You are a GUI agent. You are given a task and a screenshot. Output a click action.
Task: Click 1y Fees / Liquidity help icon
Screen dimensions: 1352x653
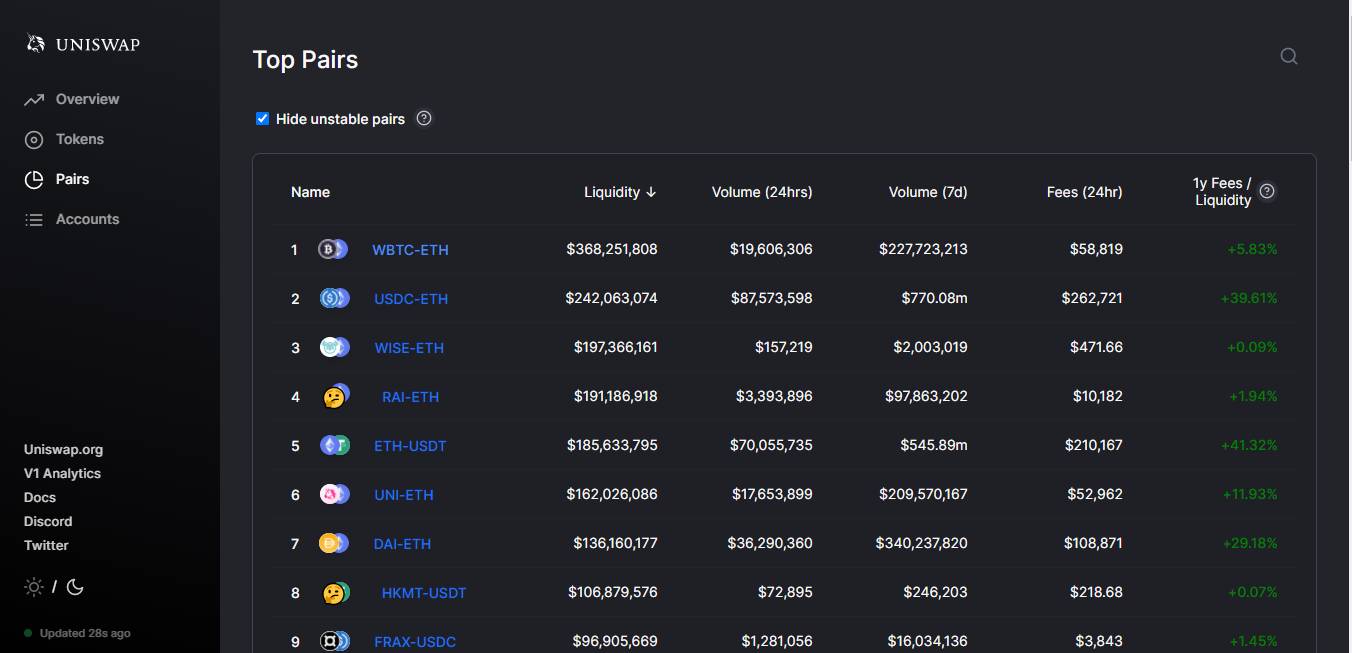(1267, 191)
